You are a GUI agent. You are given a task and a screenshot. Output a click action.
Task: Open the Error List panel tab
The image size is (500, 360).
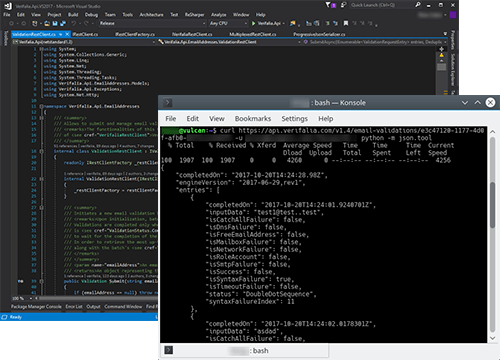(x=74, y=306)
